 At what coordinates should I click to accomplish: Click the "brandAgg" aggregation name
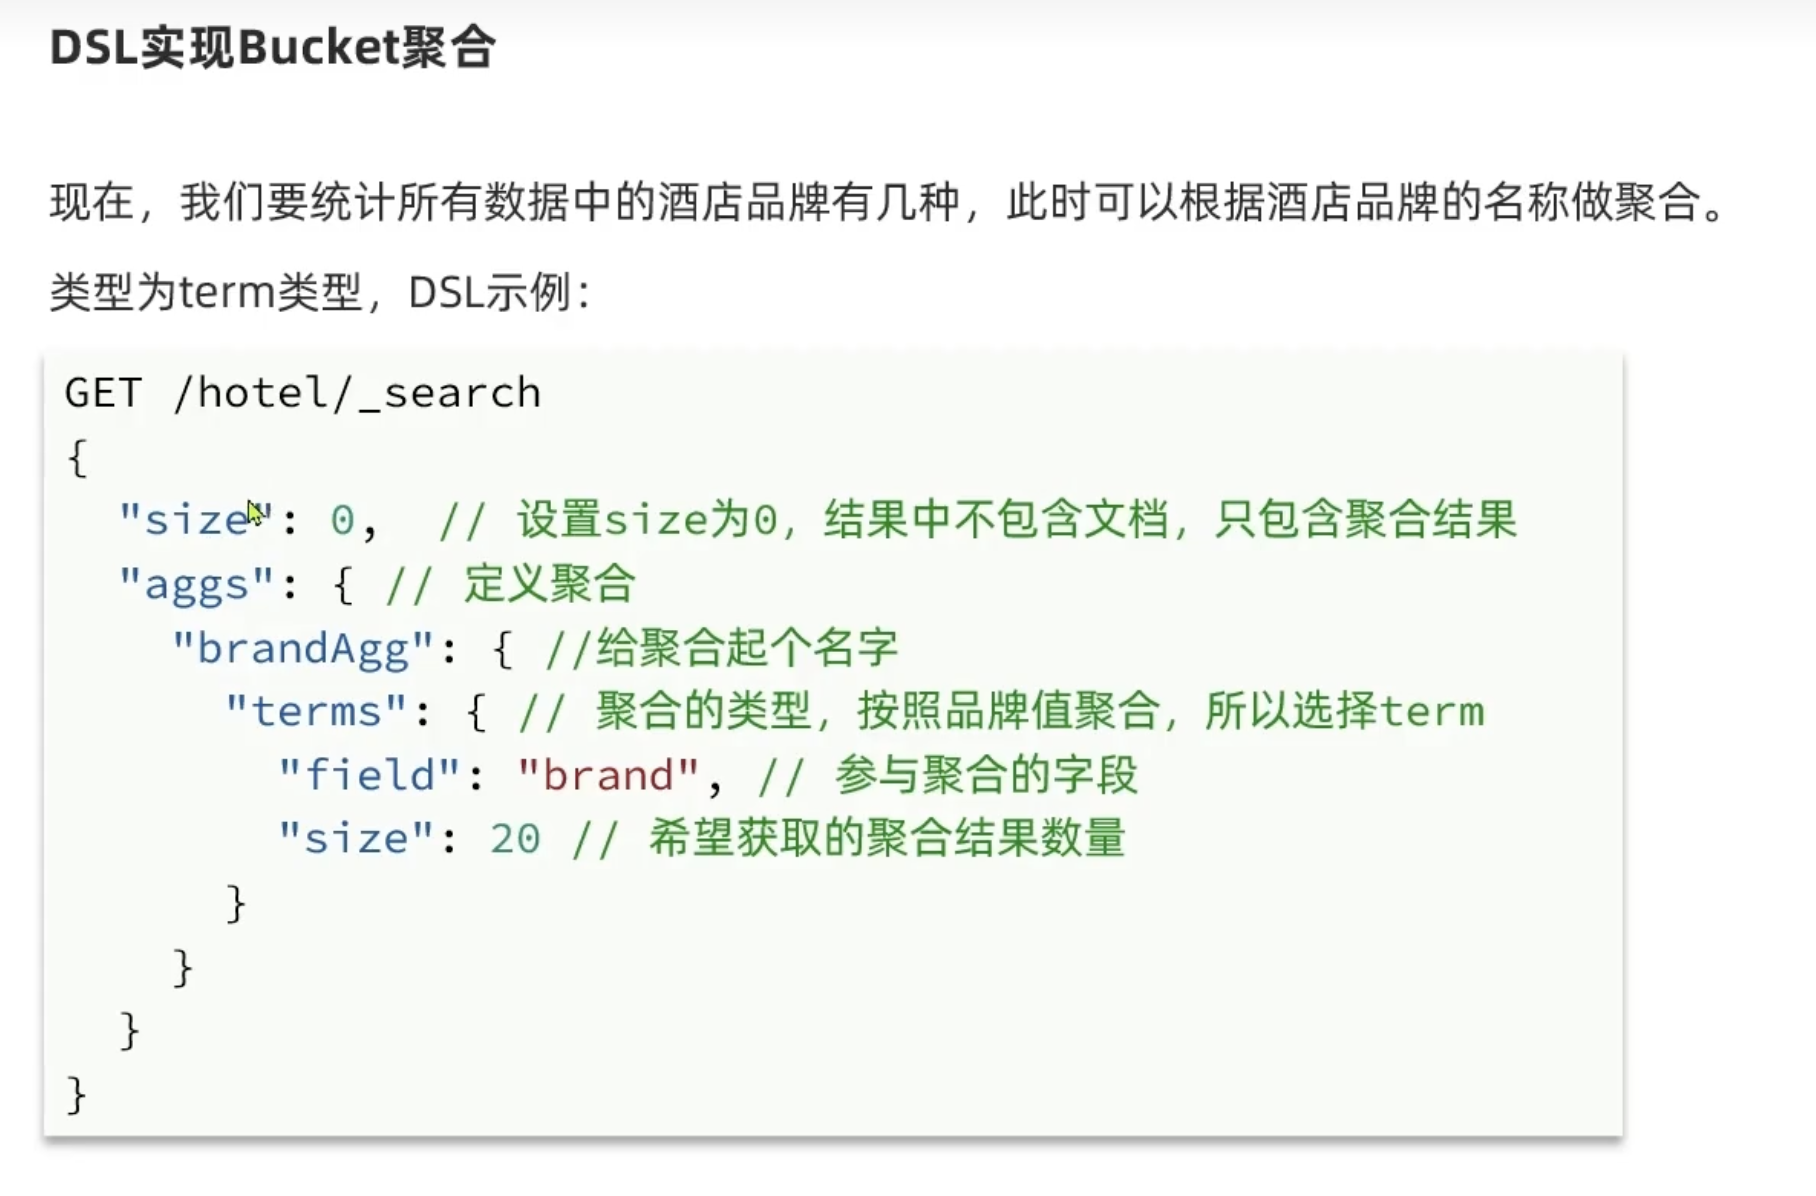click(303, 648)
